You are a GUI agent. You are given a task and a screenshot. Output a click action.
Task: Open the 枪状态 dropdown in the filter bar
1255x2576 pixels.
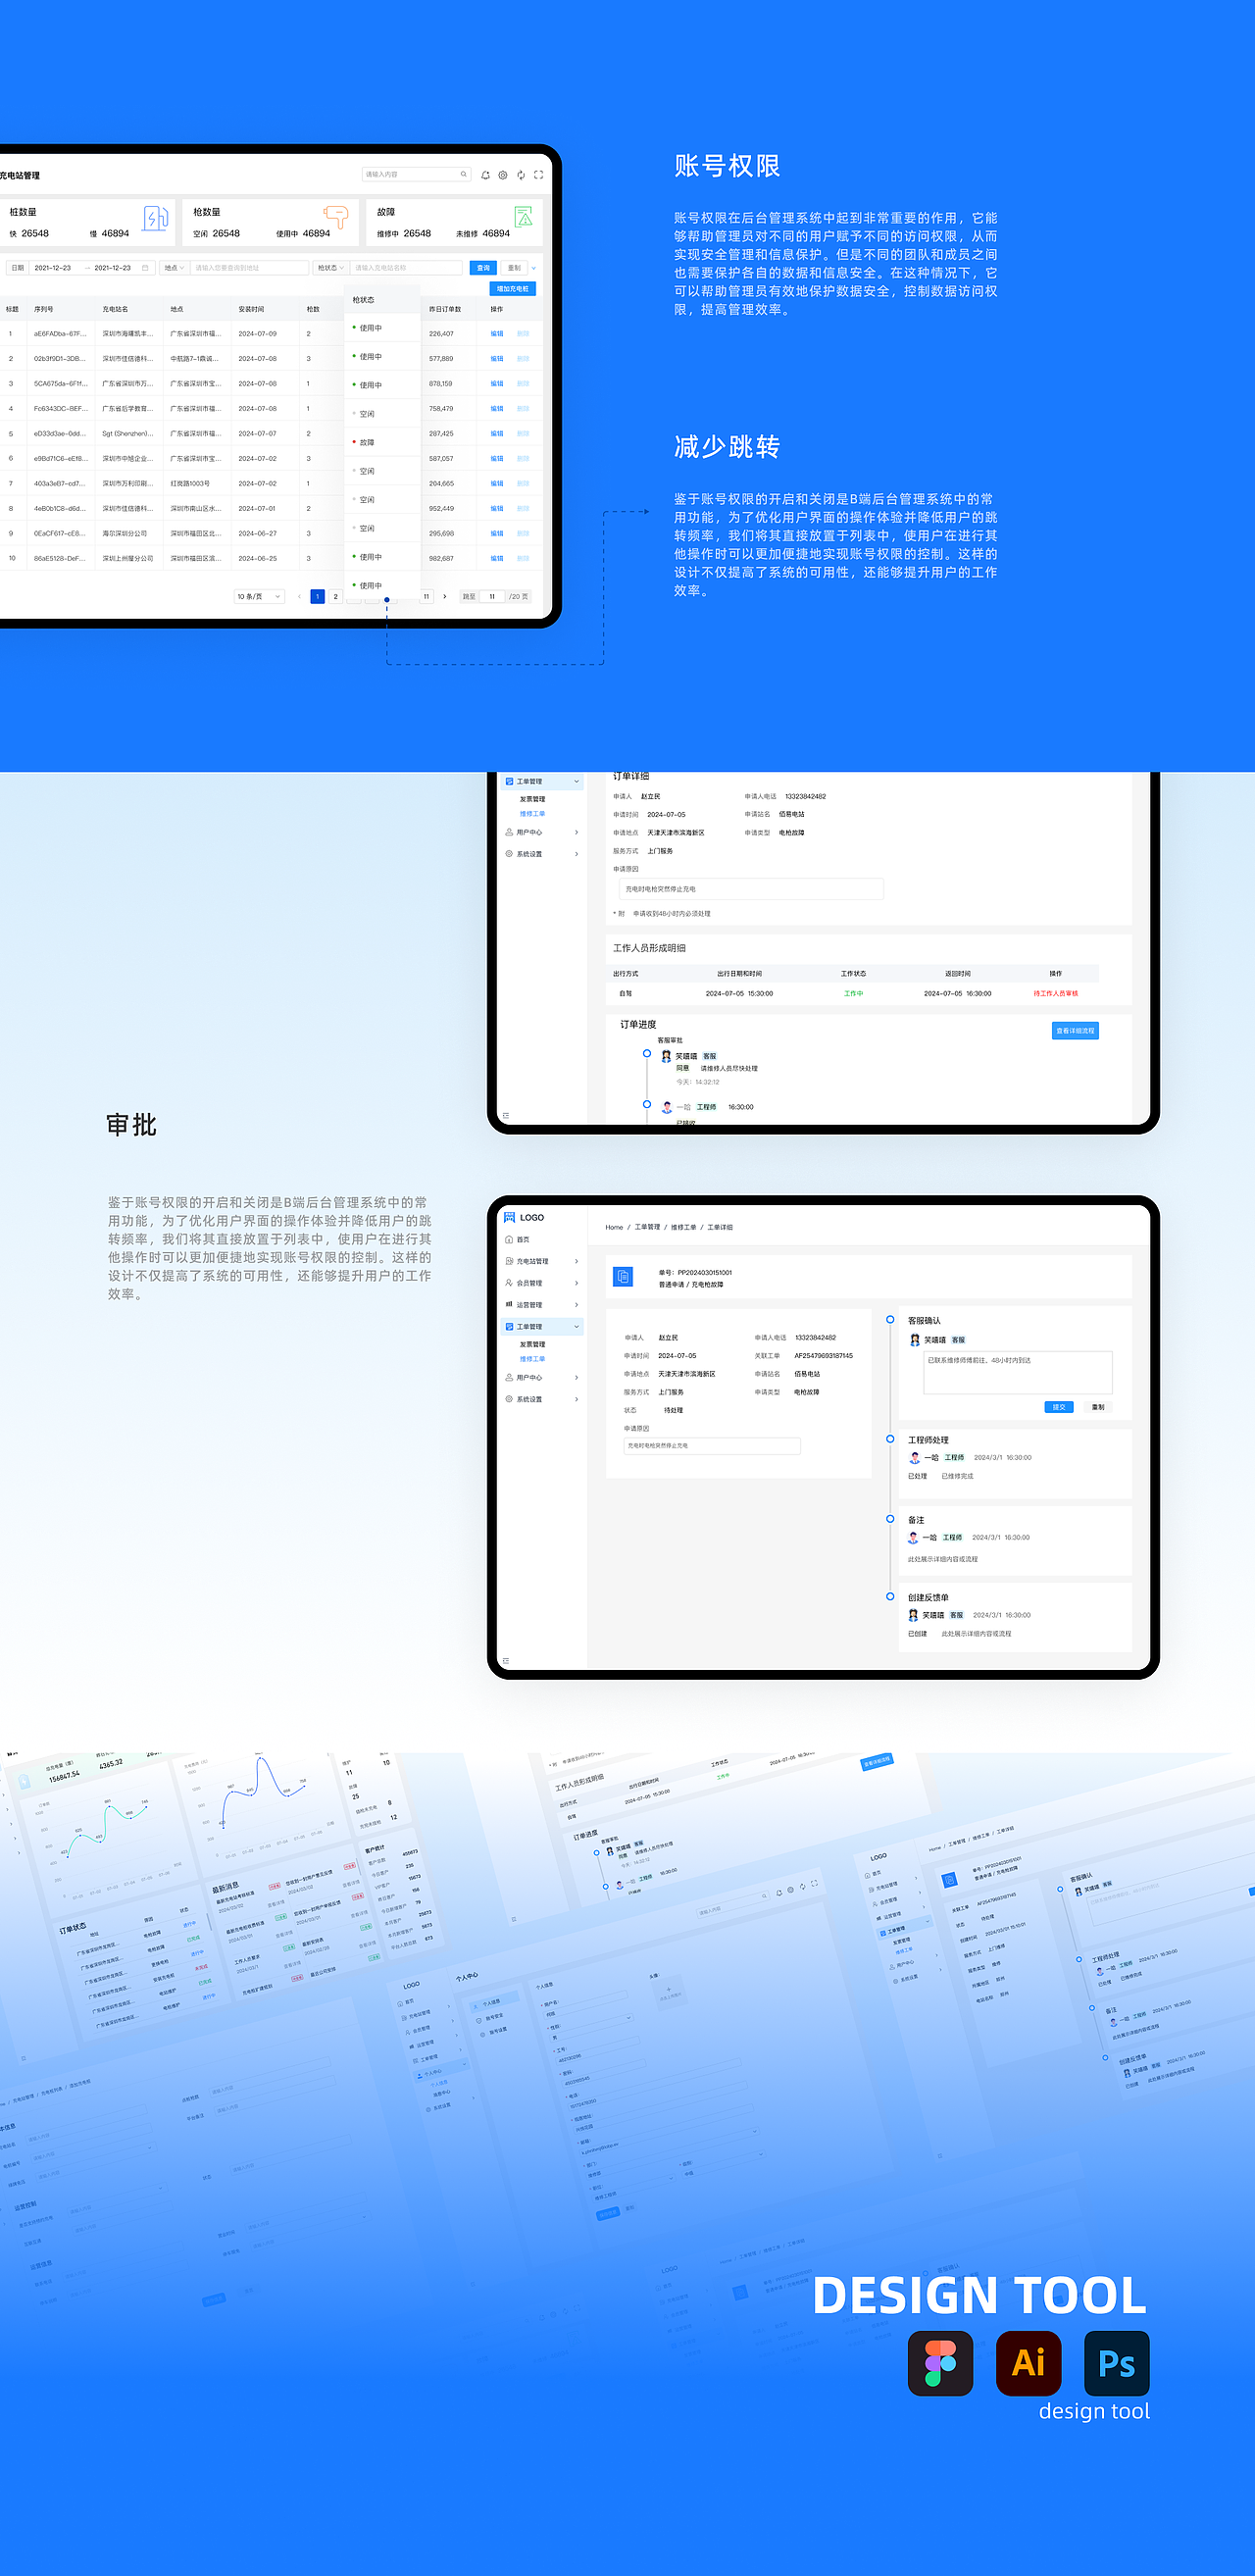click(330, 268)
